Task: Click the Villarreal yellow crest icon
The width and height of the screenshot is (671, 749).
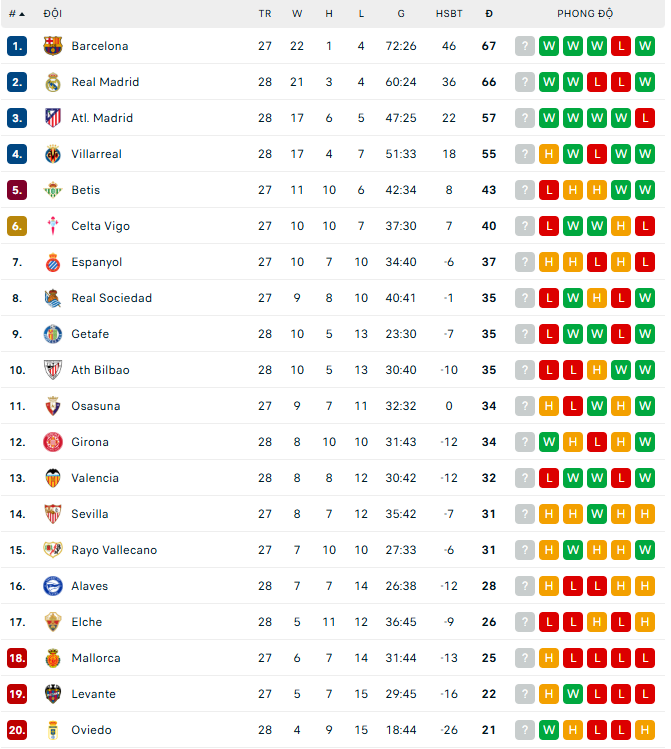Action: tap(53, 154)
